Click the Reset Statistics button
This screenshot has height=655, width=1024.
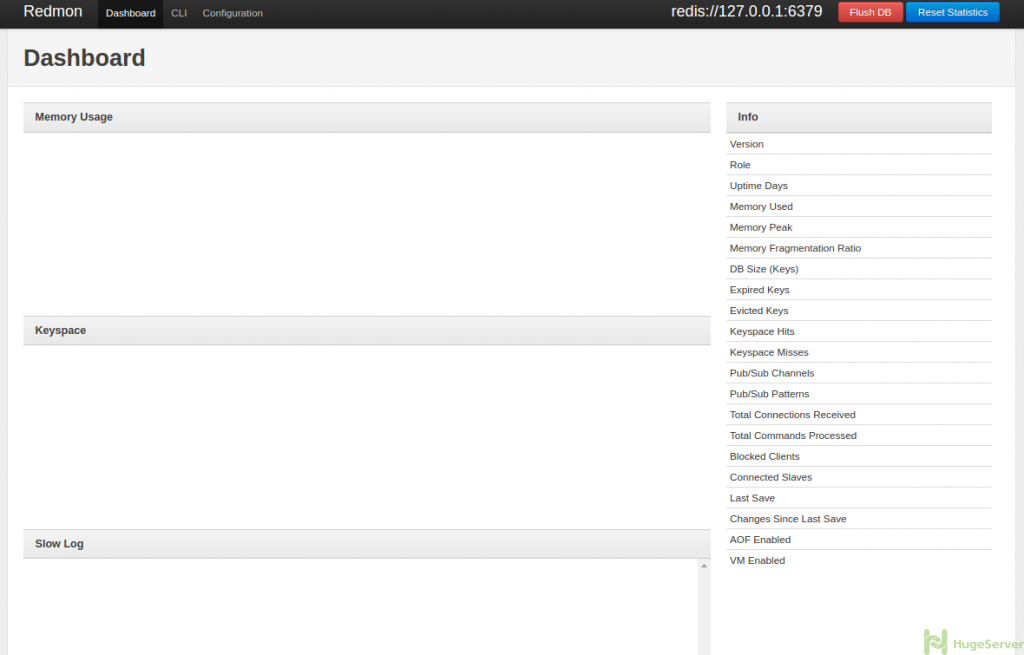[x=952, y=11]
